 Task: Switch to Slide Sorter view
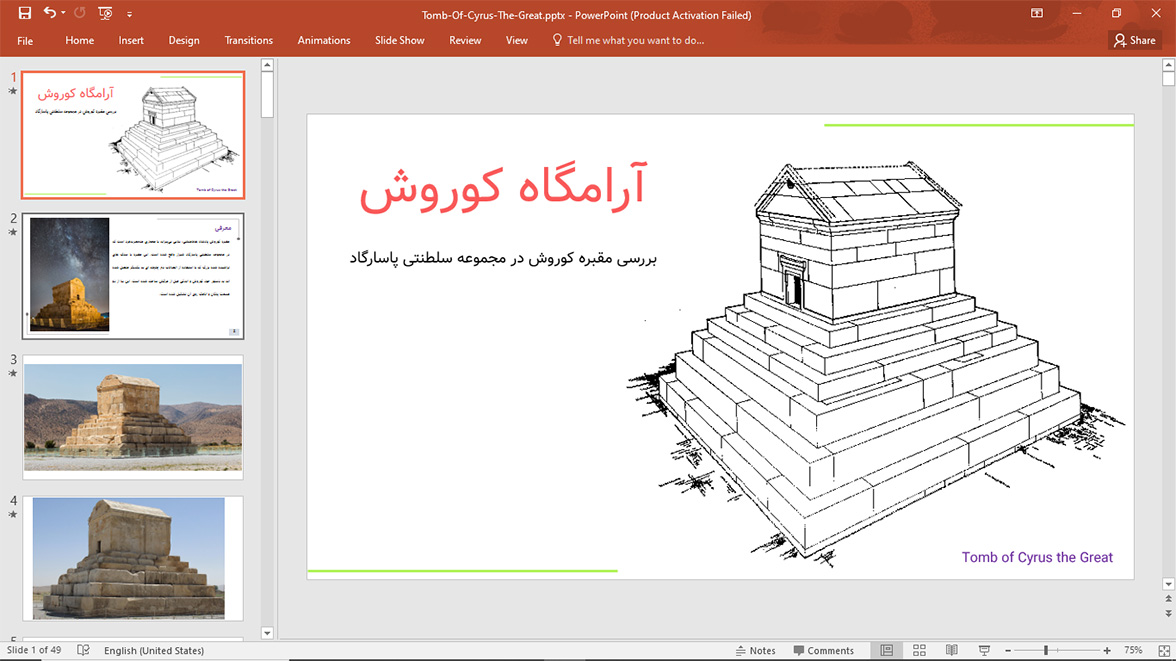click(919, 650)
